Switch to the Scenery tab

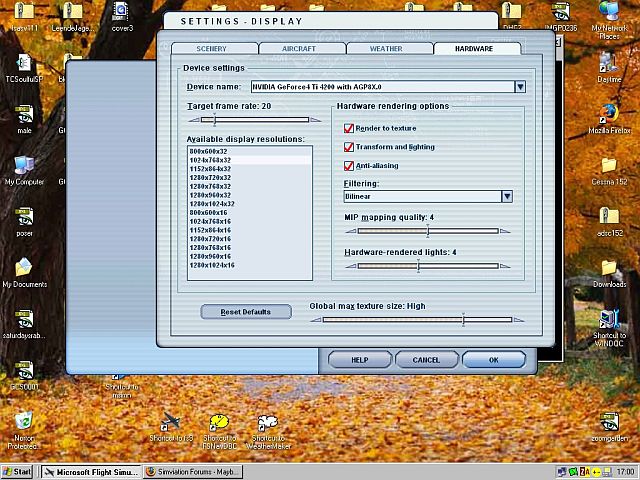point(212,48)
